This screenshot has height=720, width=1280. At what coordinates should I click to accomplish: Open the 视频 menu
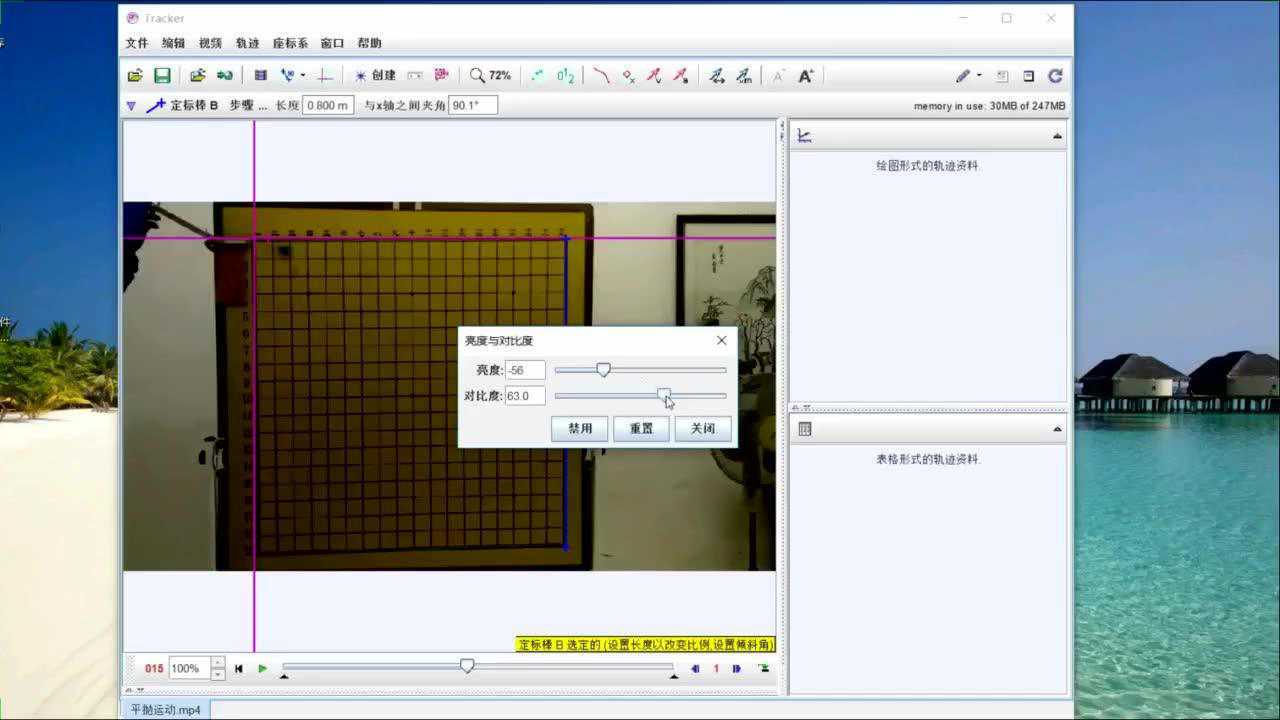click(x=210, y=43)
